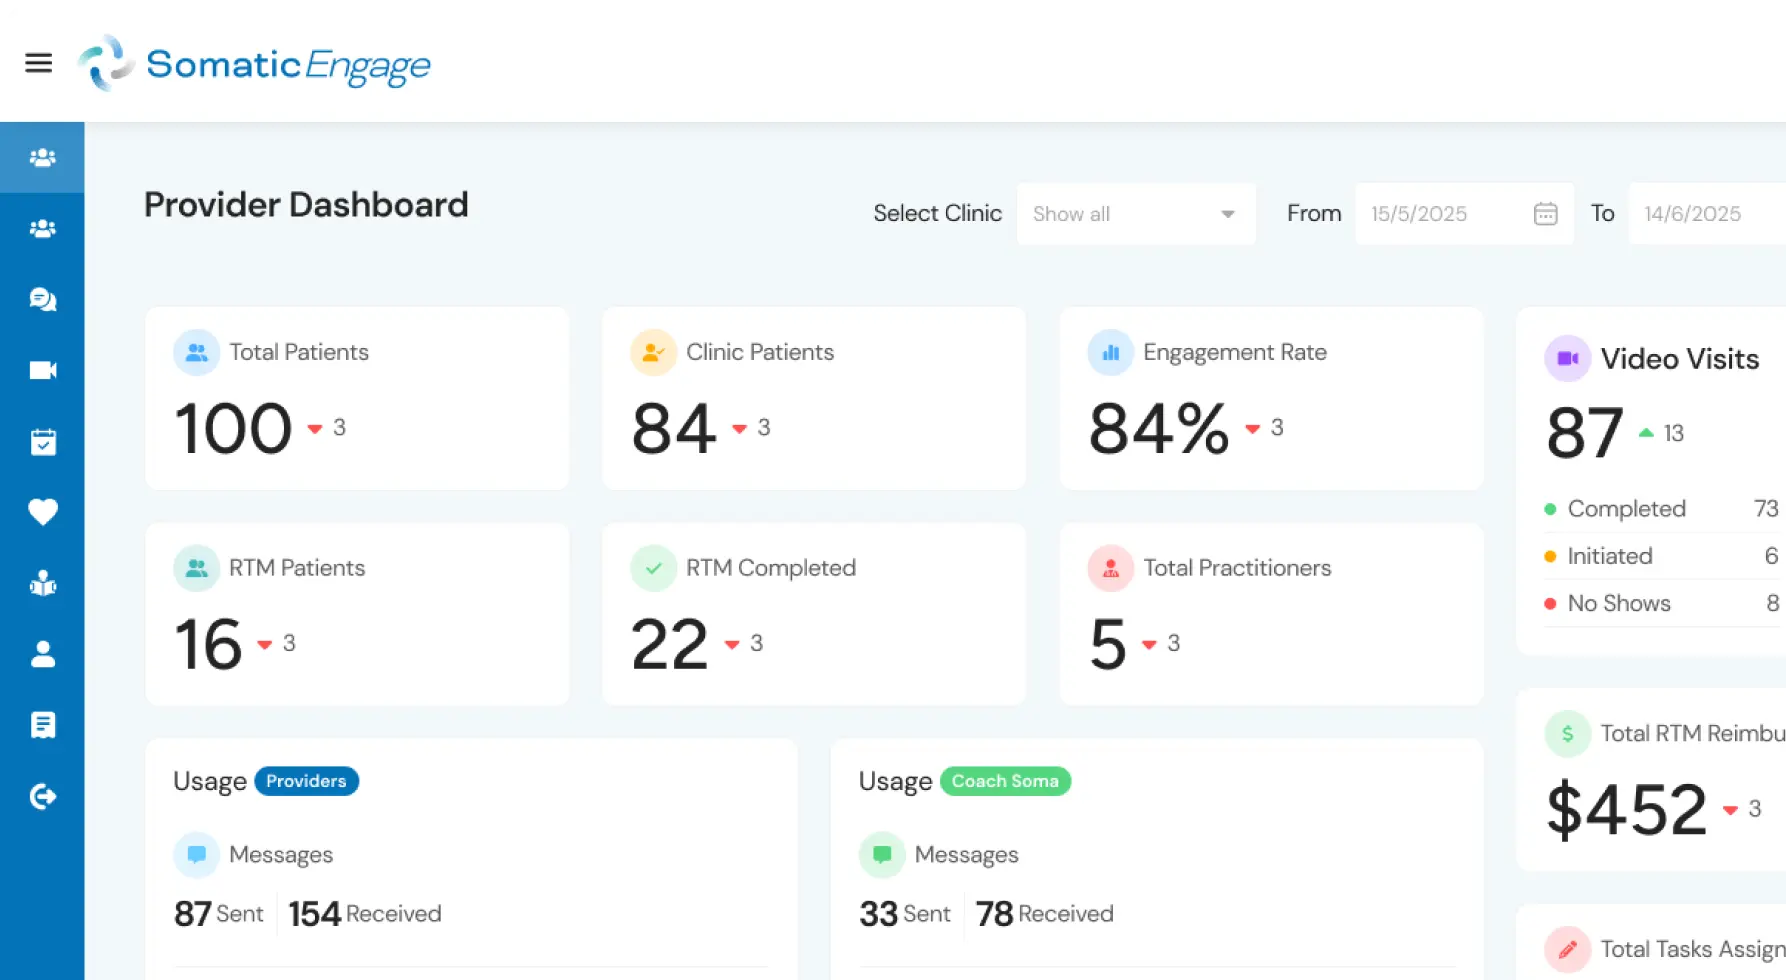
Task: Click the Engagement Rate card
Action: [x=1271, y=398]
